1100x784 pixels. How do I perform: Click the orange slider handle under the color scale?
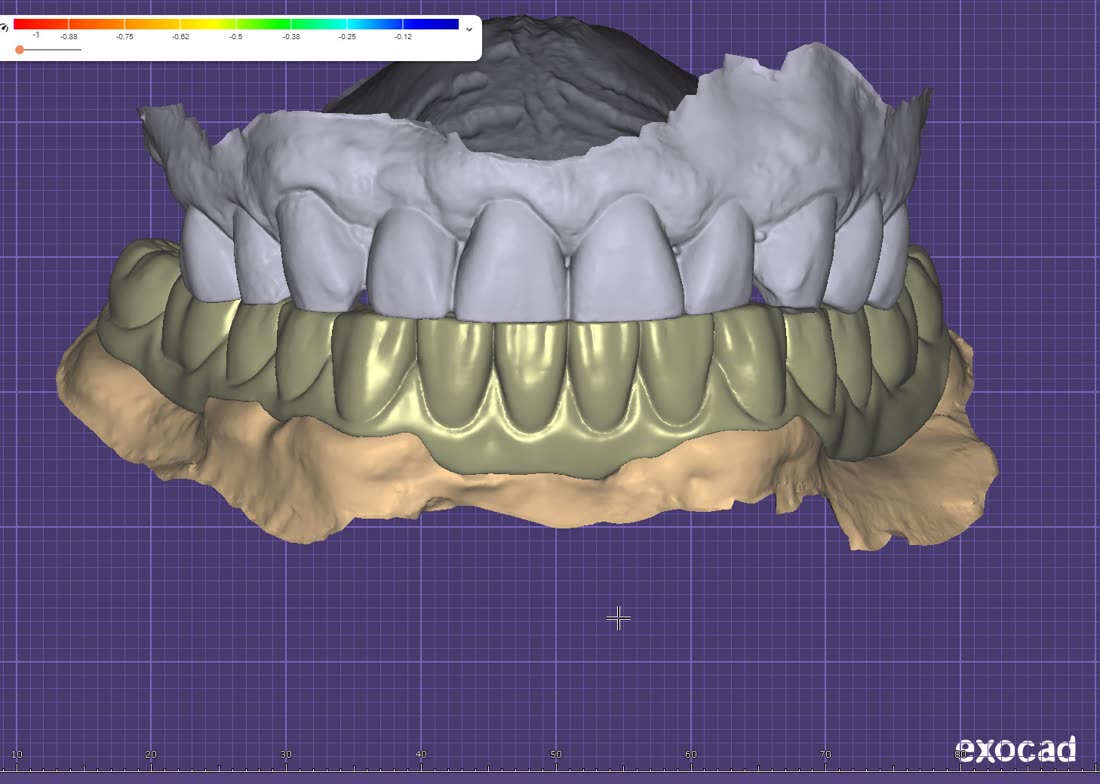click(20, 50)
